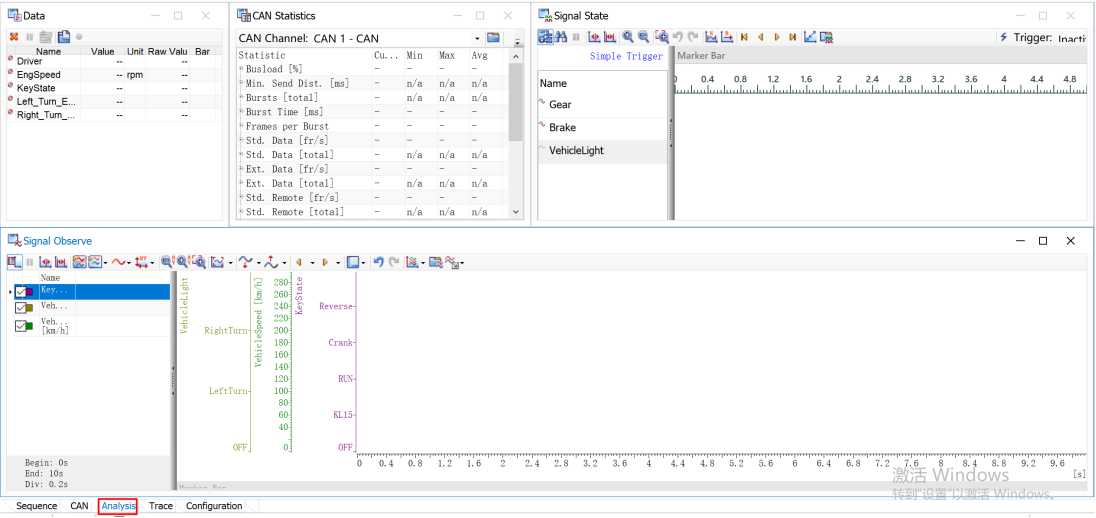The height and width of the screenshot is (518, 1096).
Task: Click the Raw Valu column header
Action: click(167, 51)
